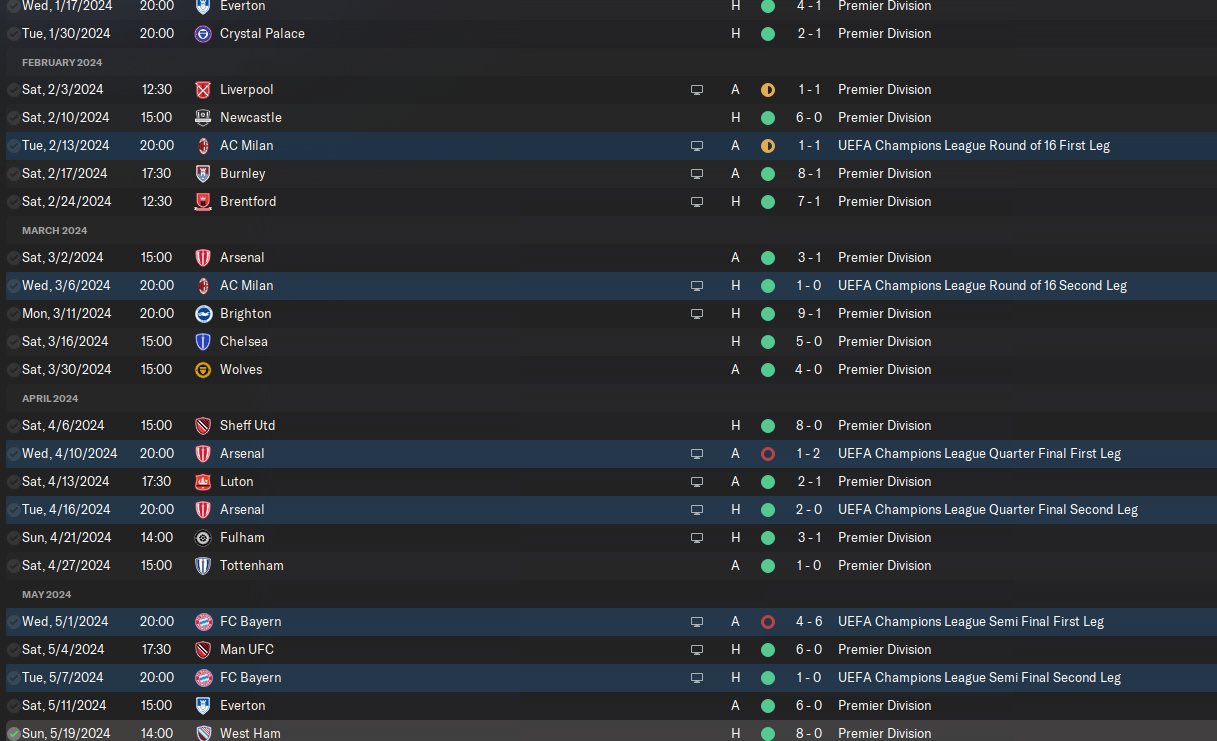1217x741 pixels.
Task: Open the Tottenham team name link
Action: tap(251, 565)
